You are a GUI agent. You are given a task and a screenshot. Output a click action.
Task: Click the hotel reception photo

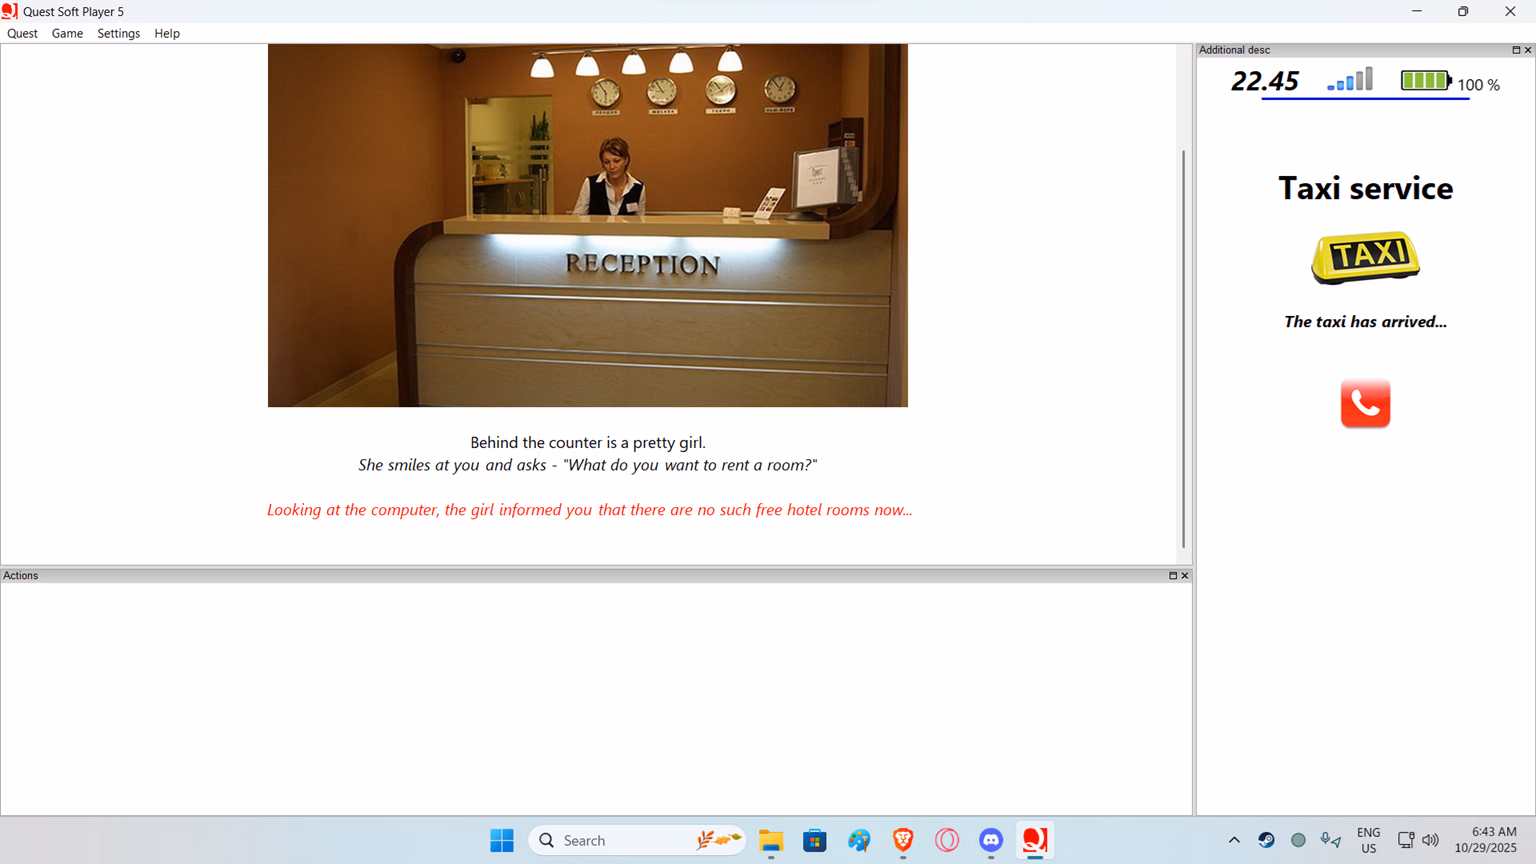tap(588, 225)
